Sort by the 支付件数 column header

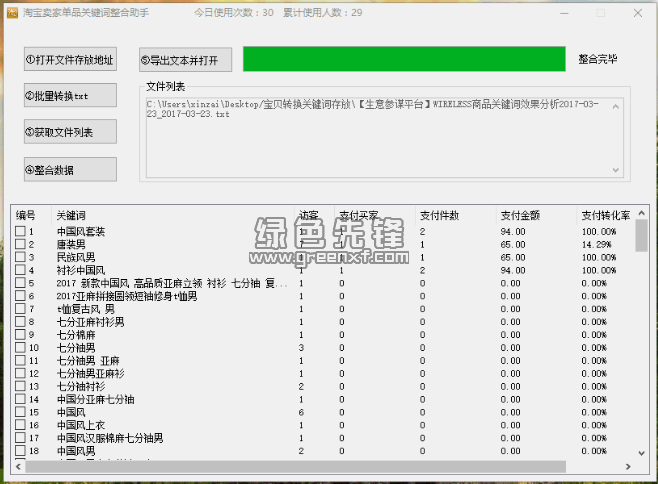pyautogui.click(x=455, y=215)
